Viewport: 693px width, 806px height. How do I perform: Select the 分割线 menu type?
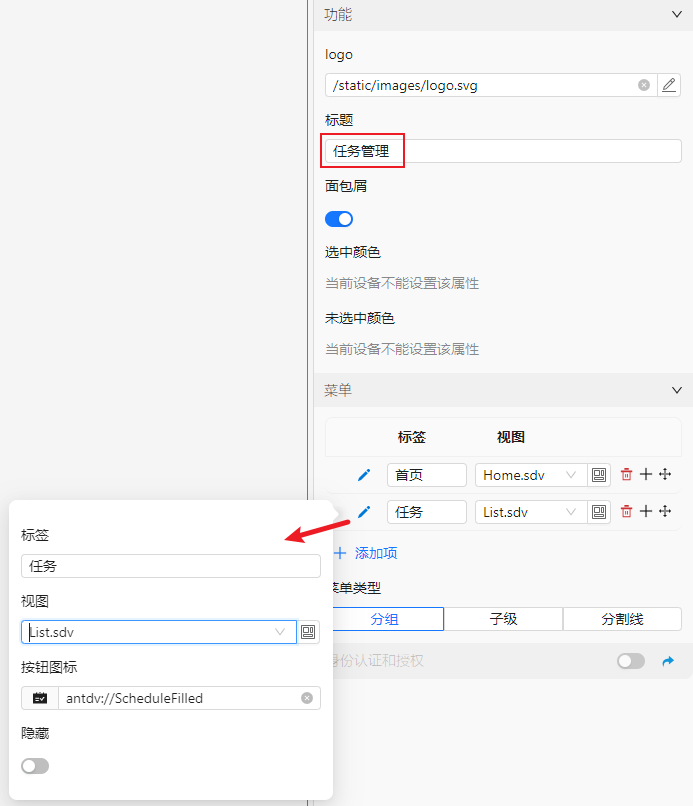pyautogui.click(x=622, y=619)
